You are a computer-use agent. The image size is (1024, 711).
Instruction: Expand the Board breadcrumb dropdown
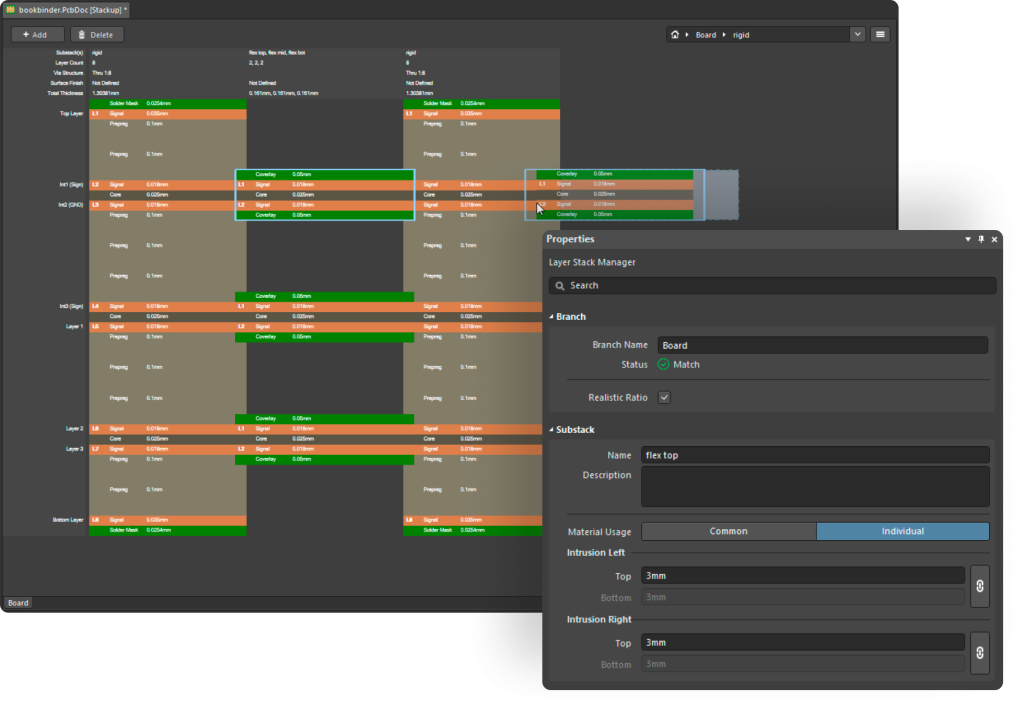pos(857,34)
